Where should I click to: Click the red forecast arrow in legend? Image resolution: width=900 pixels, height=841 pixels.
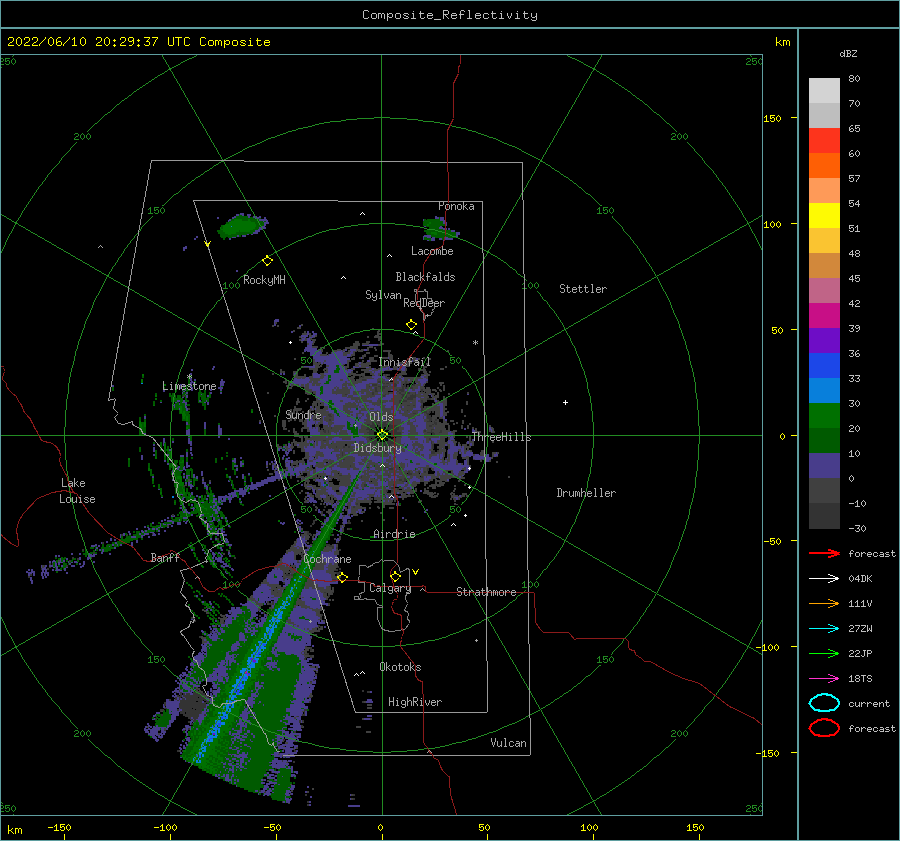point(824,553)
